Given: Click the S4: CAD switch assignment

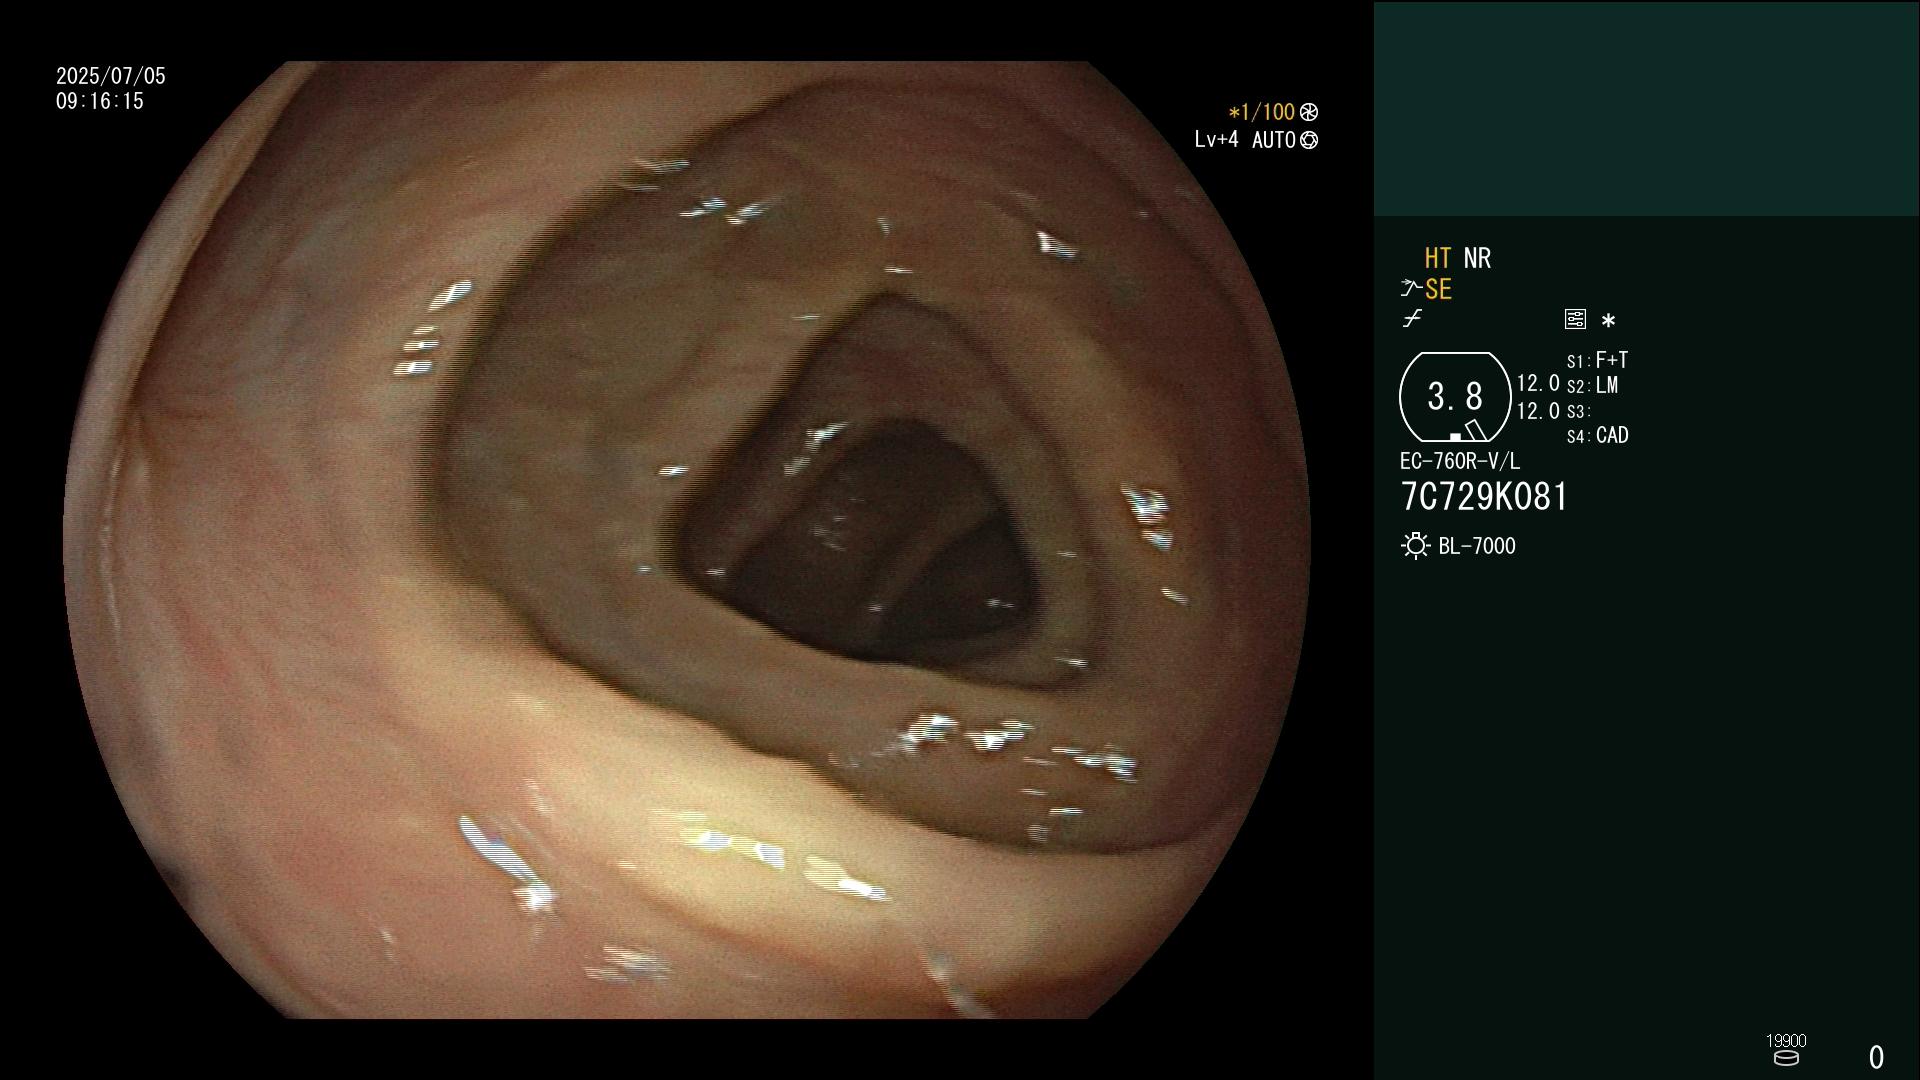Looking at the screenshot, I should click(x=1597, y=436).
